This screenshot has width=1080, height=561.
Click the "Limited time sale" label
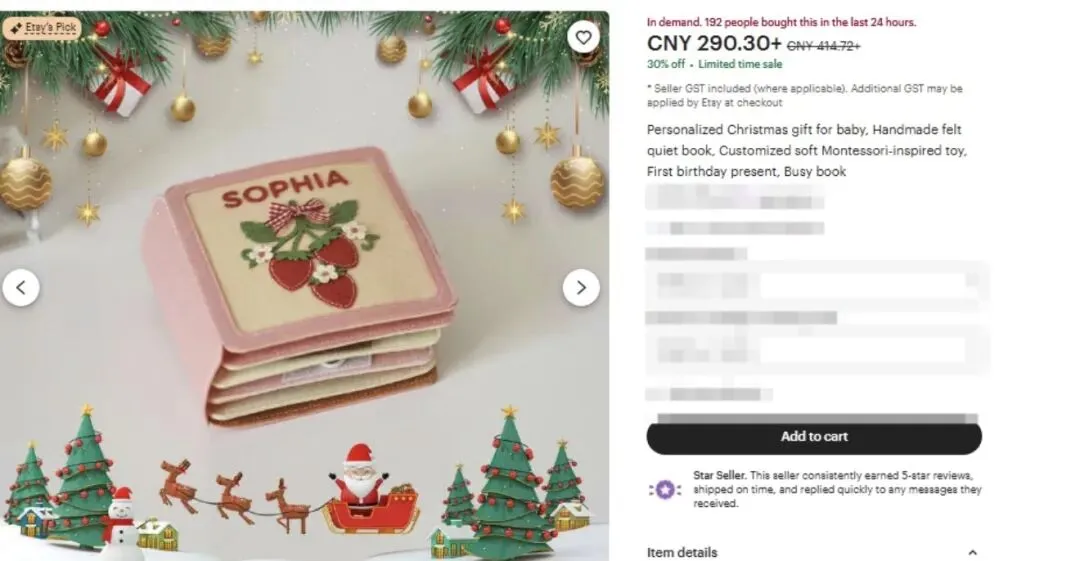740,64
